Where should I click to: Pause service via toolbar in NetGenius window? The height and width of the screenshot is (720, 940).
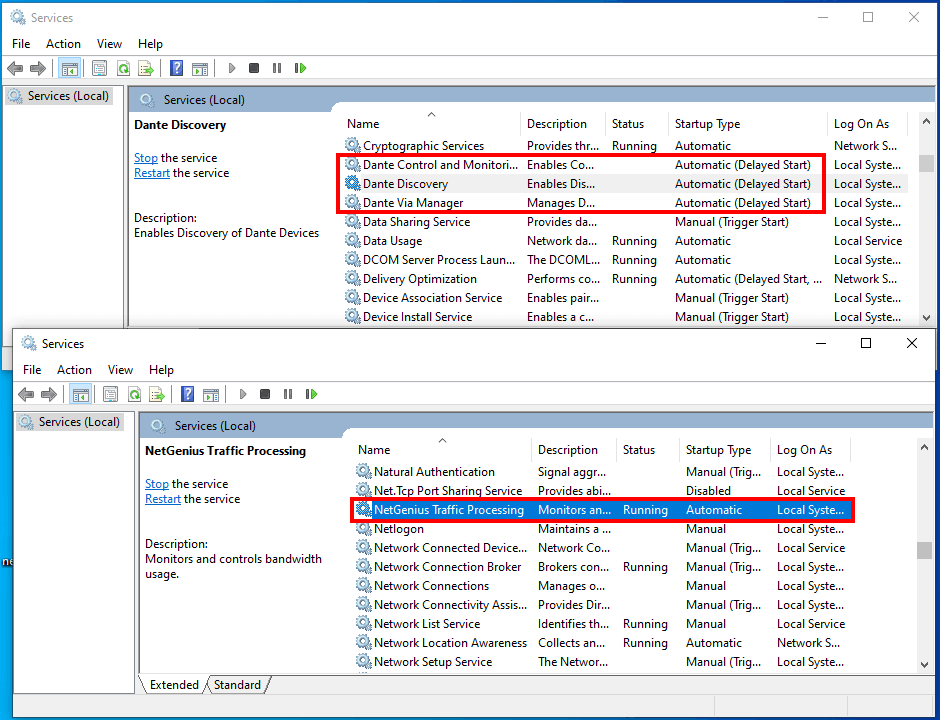pos(288,394)
